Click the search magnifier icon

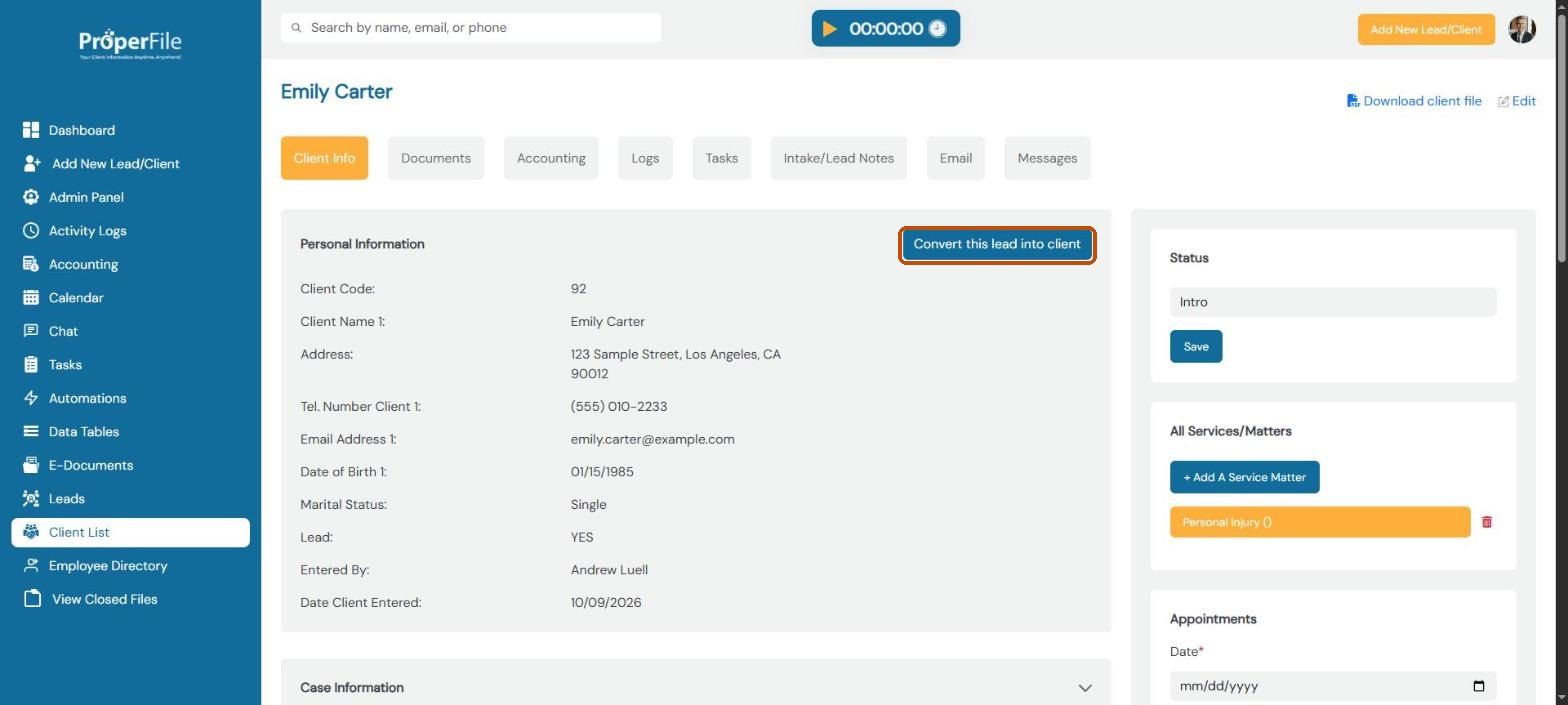(296, 28)
